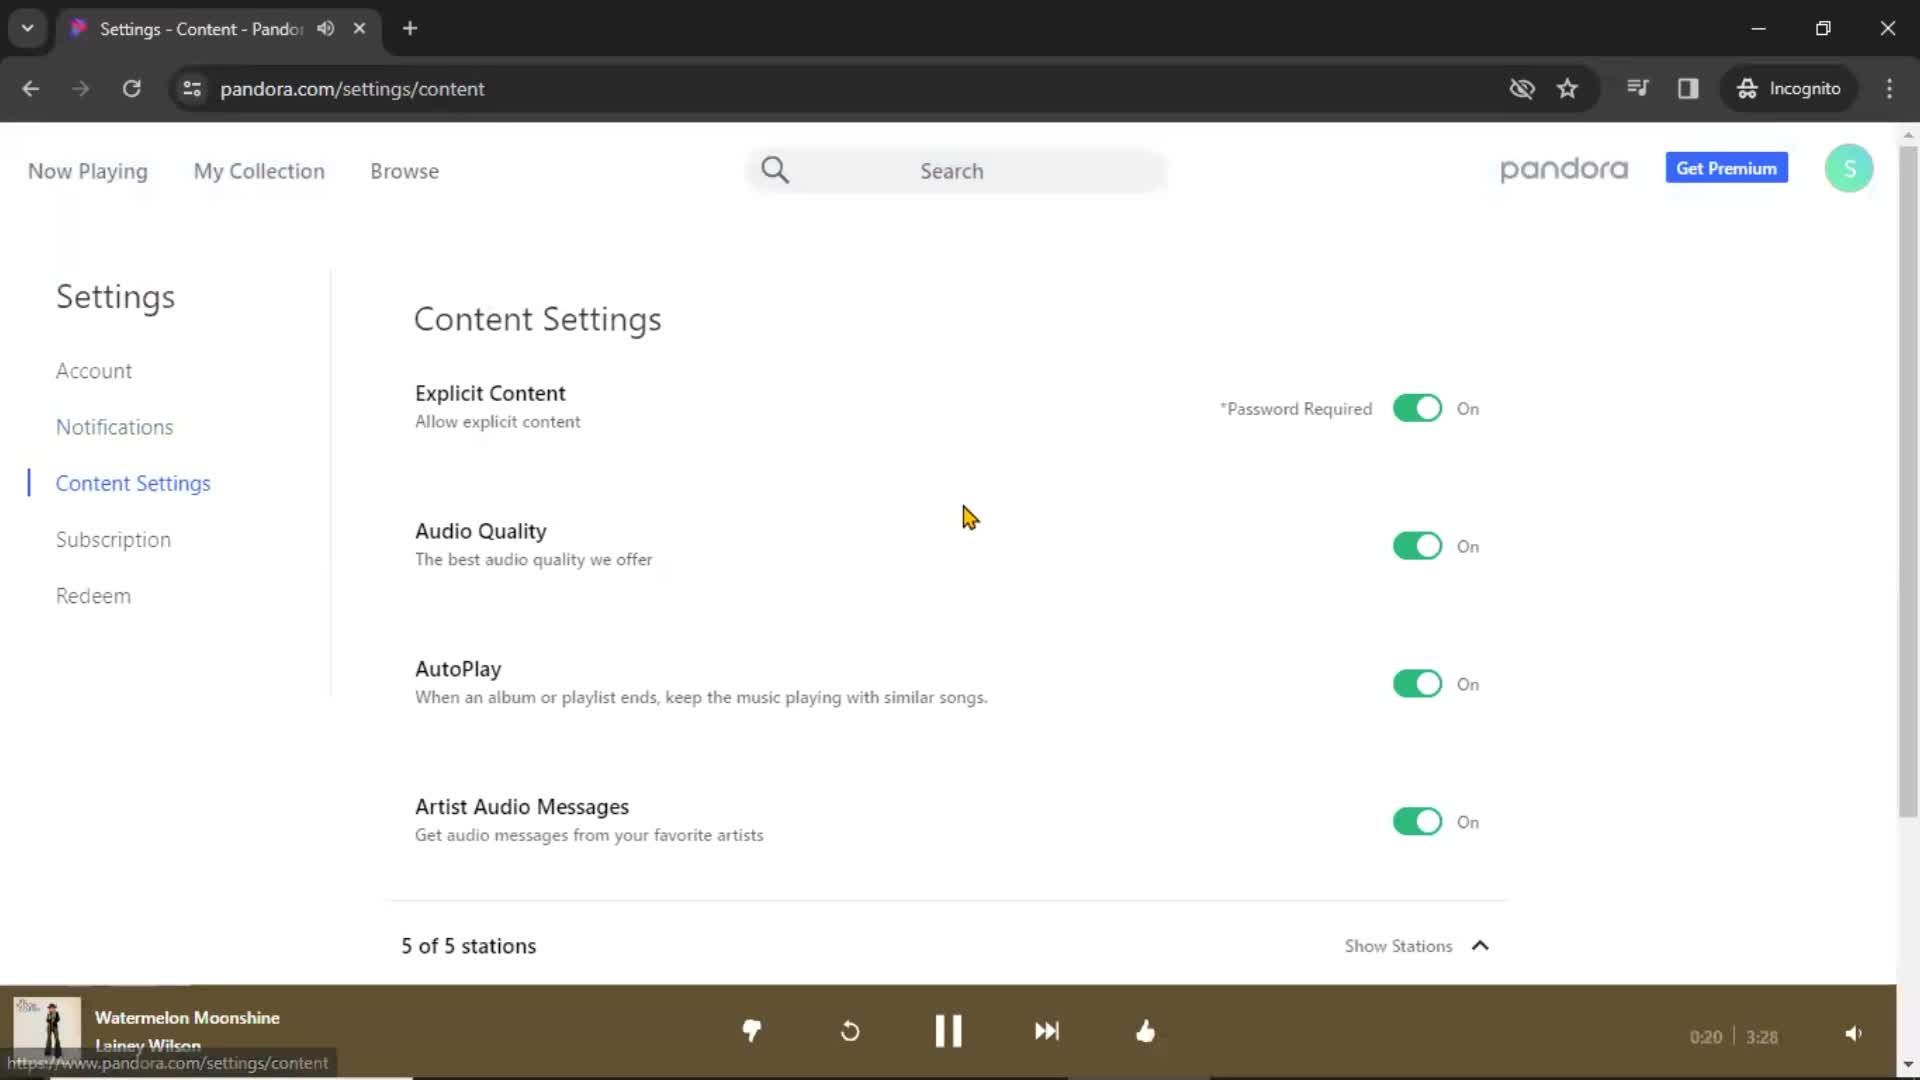Viewport: 1920px width, 1080px height.
Task: View site information icon in address bar
Action: click(x=192, y=88)
